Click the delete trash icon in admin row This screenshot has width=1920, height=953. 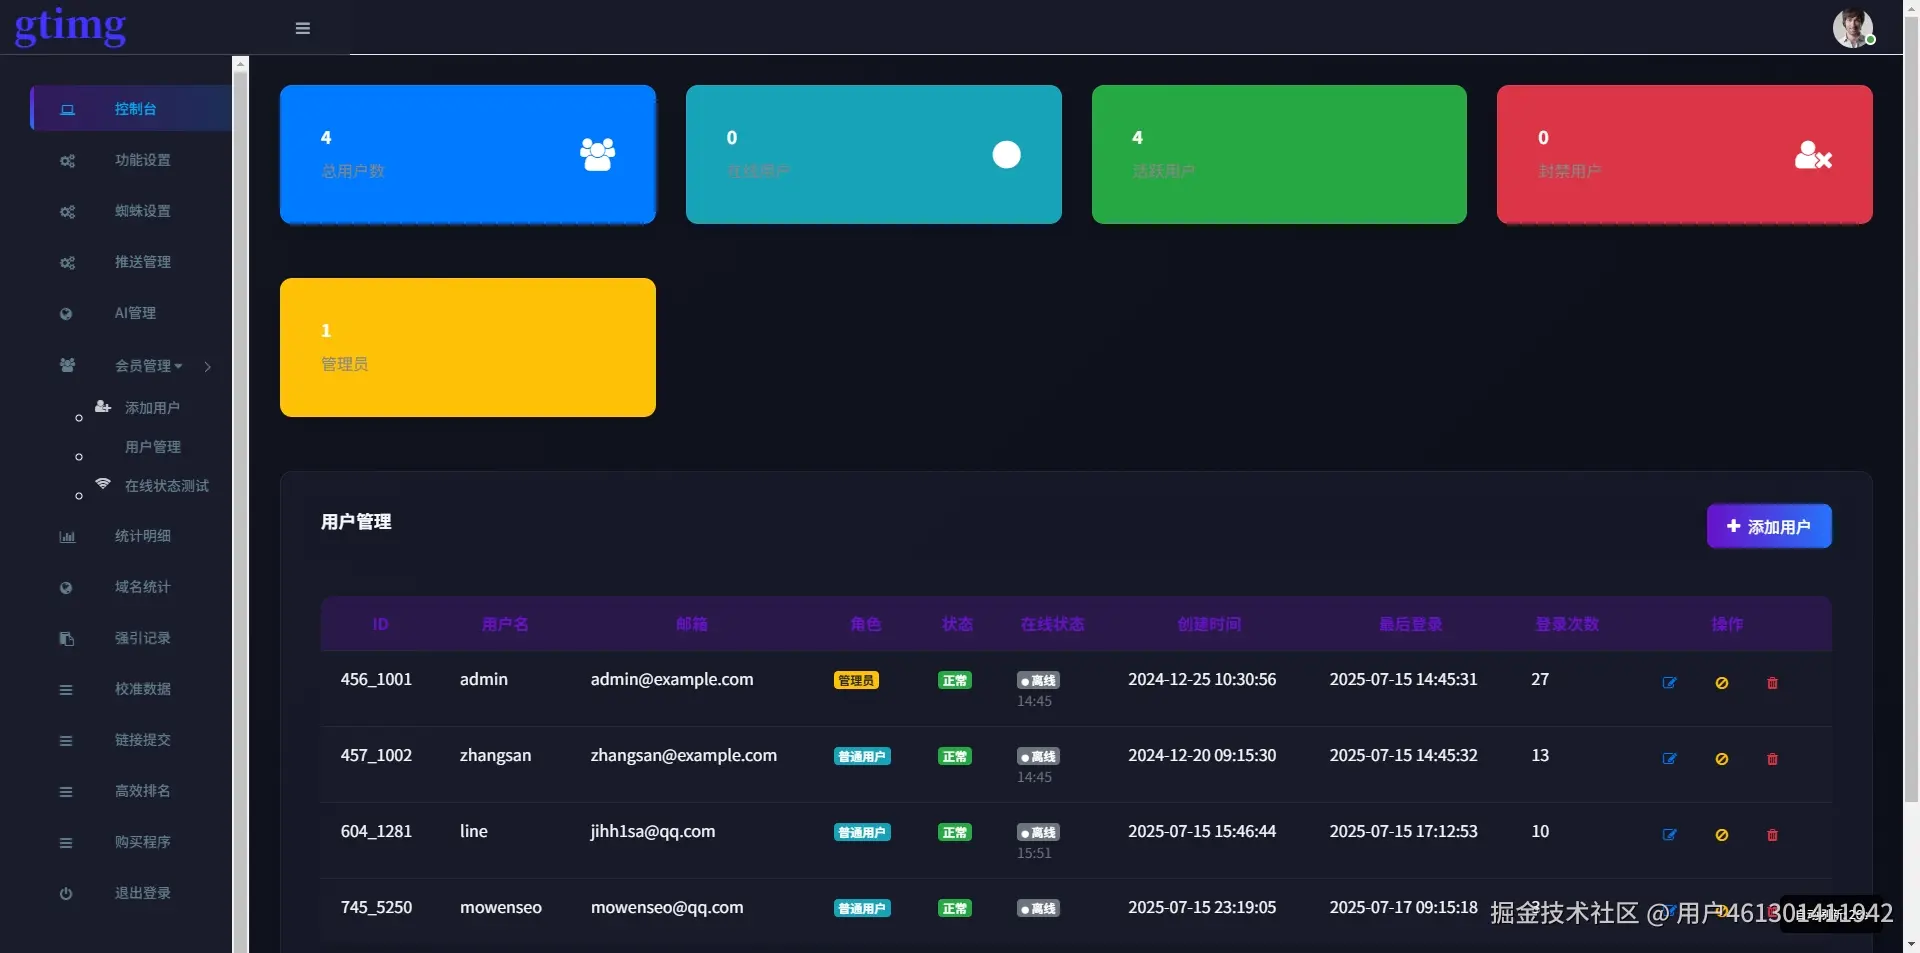(1772, 683)
